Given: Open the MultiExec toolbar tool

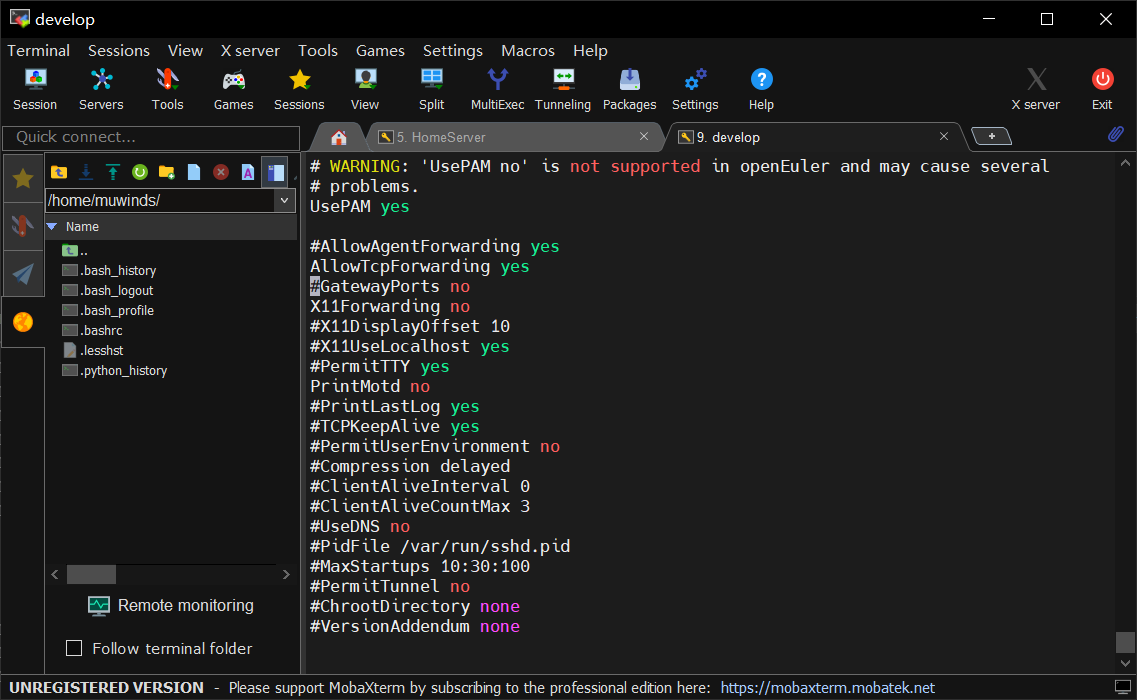Looking at the screenshot, I should click(x=497, y=88).
